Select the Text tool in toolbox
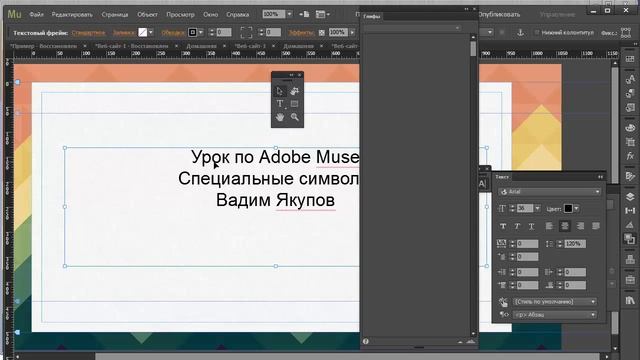The image size is (640, 360). coord(280,104)
